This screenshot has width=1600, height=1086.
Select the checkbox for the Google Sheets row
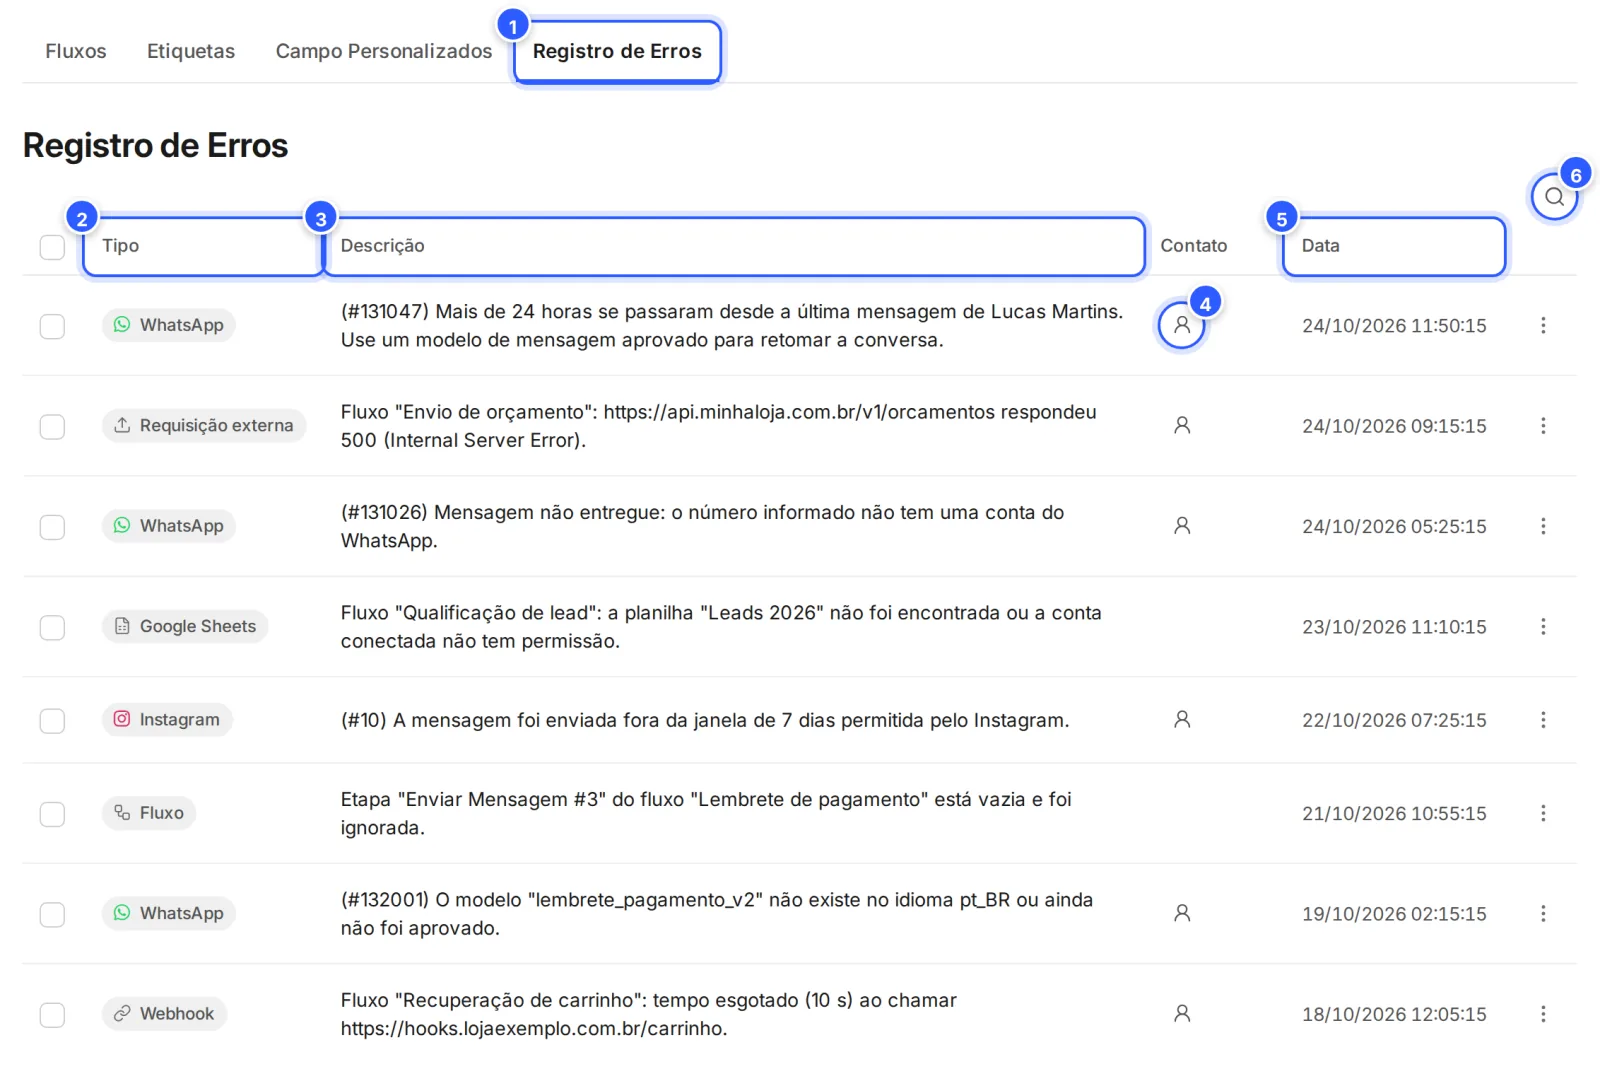52,628
